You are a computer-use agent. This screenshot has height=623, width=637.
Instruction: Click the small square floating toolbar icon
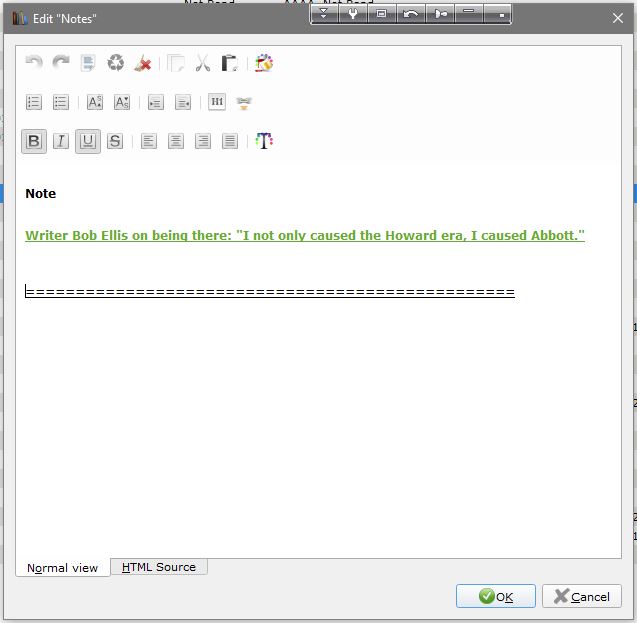click(x=498, y=14)
